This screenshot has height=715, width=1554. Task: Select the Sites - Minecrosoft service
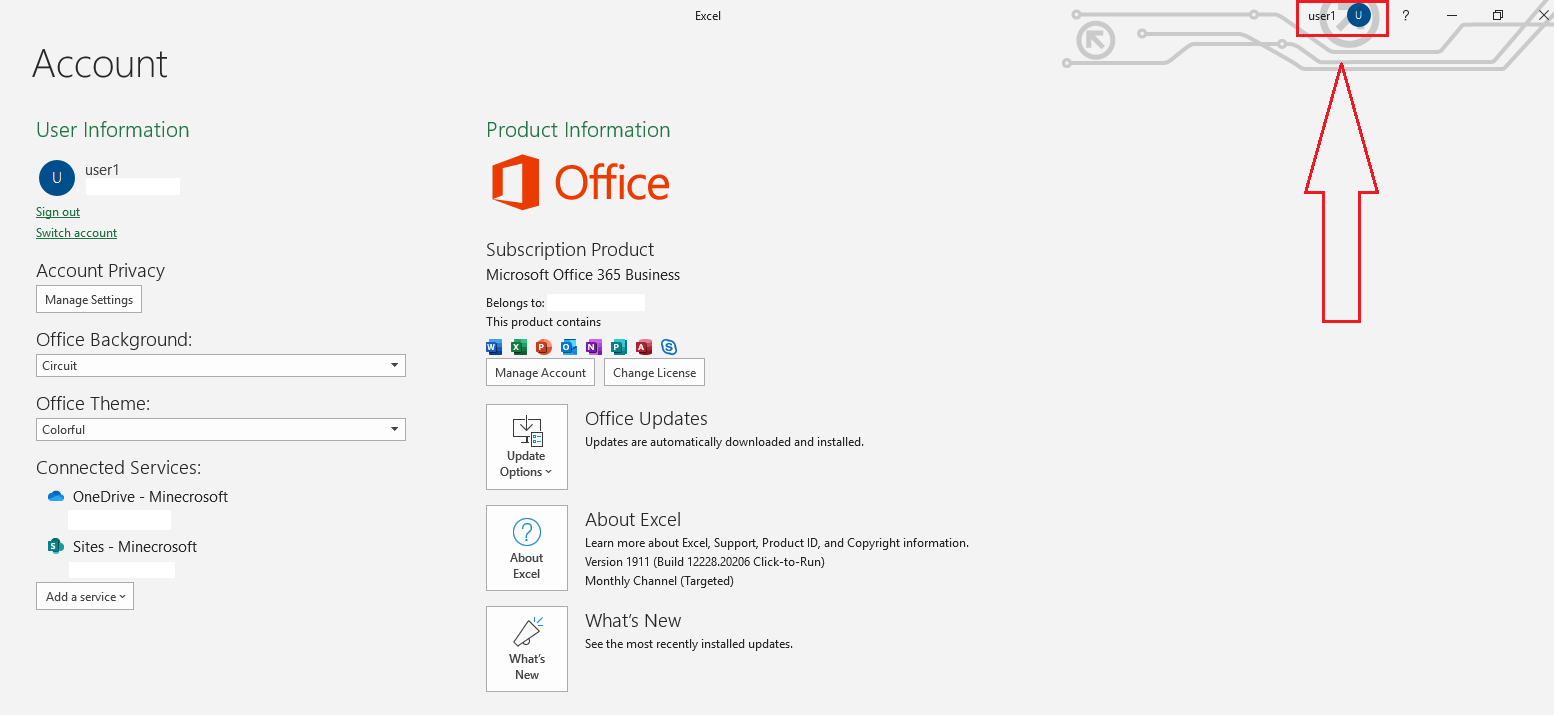coord(135,546)
